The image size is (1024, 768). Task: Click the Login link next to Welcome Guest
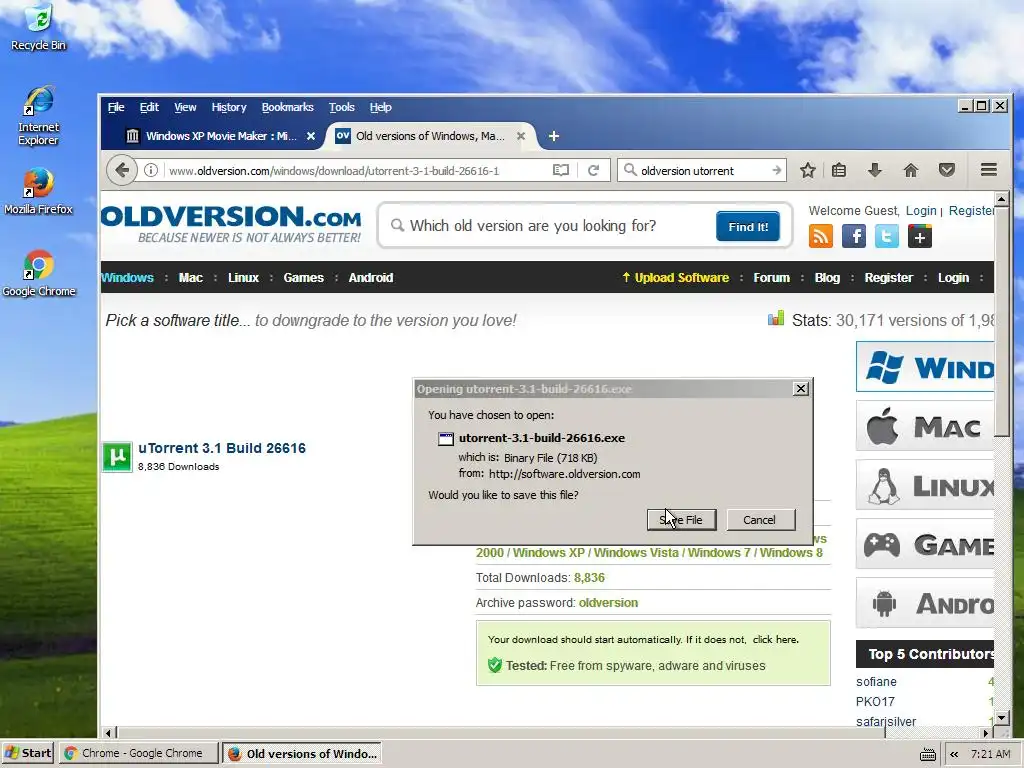click(921, 210)
